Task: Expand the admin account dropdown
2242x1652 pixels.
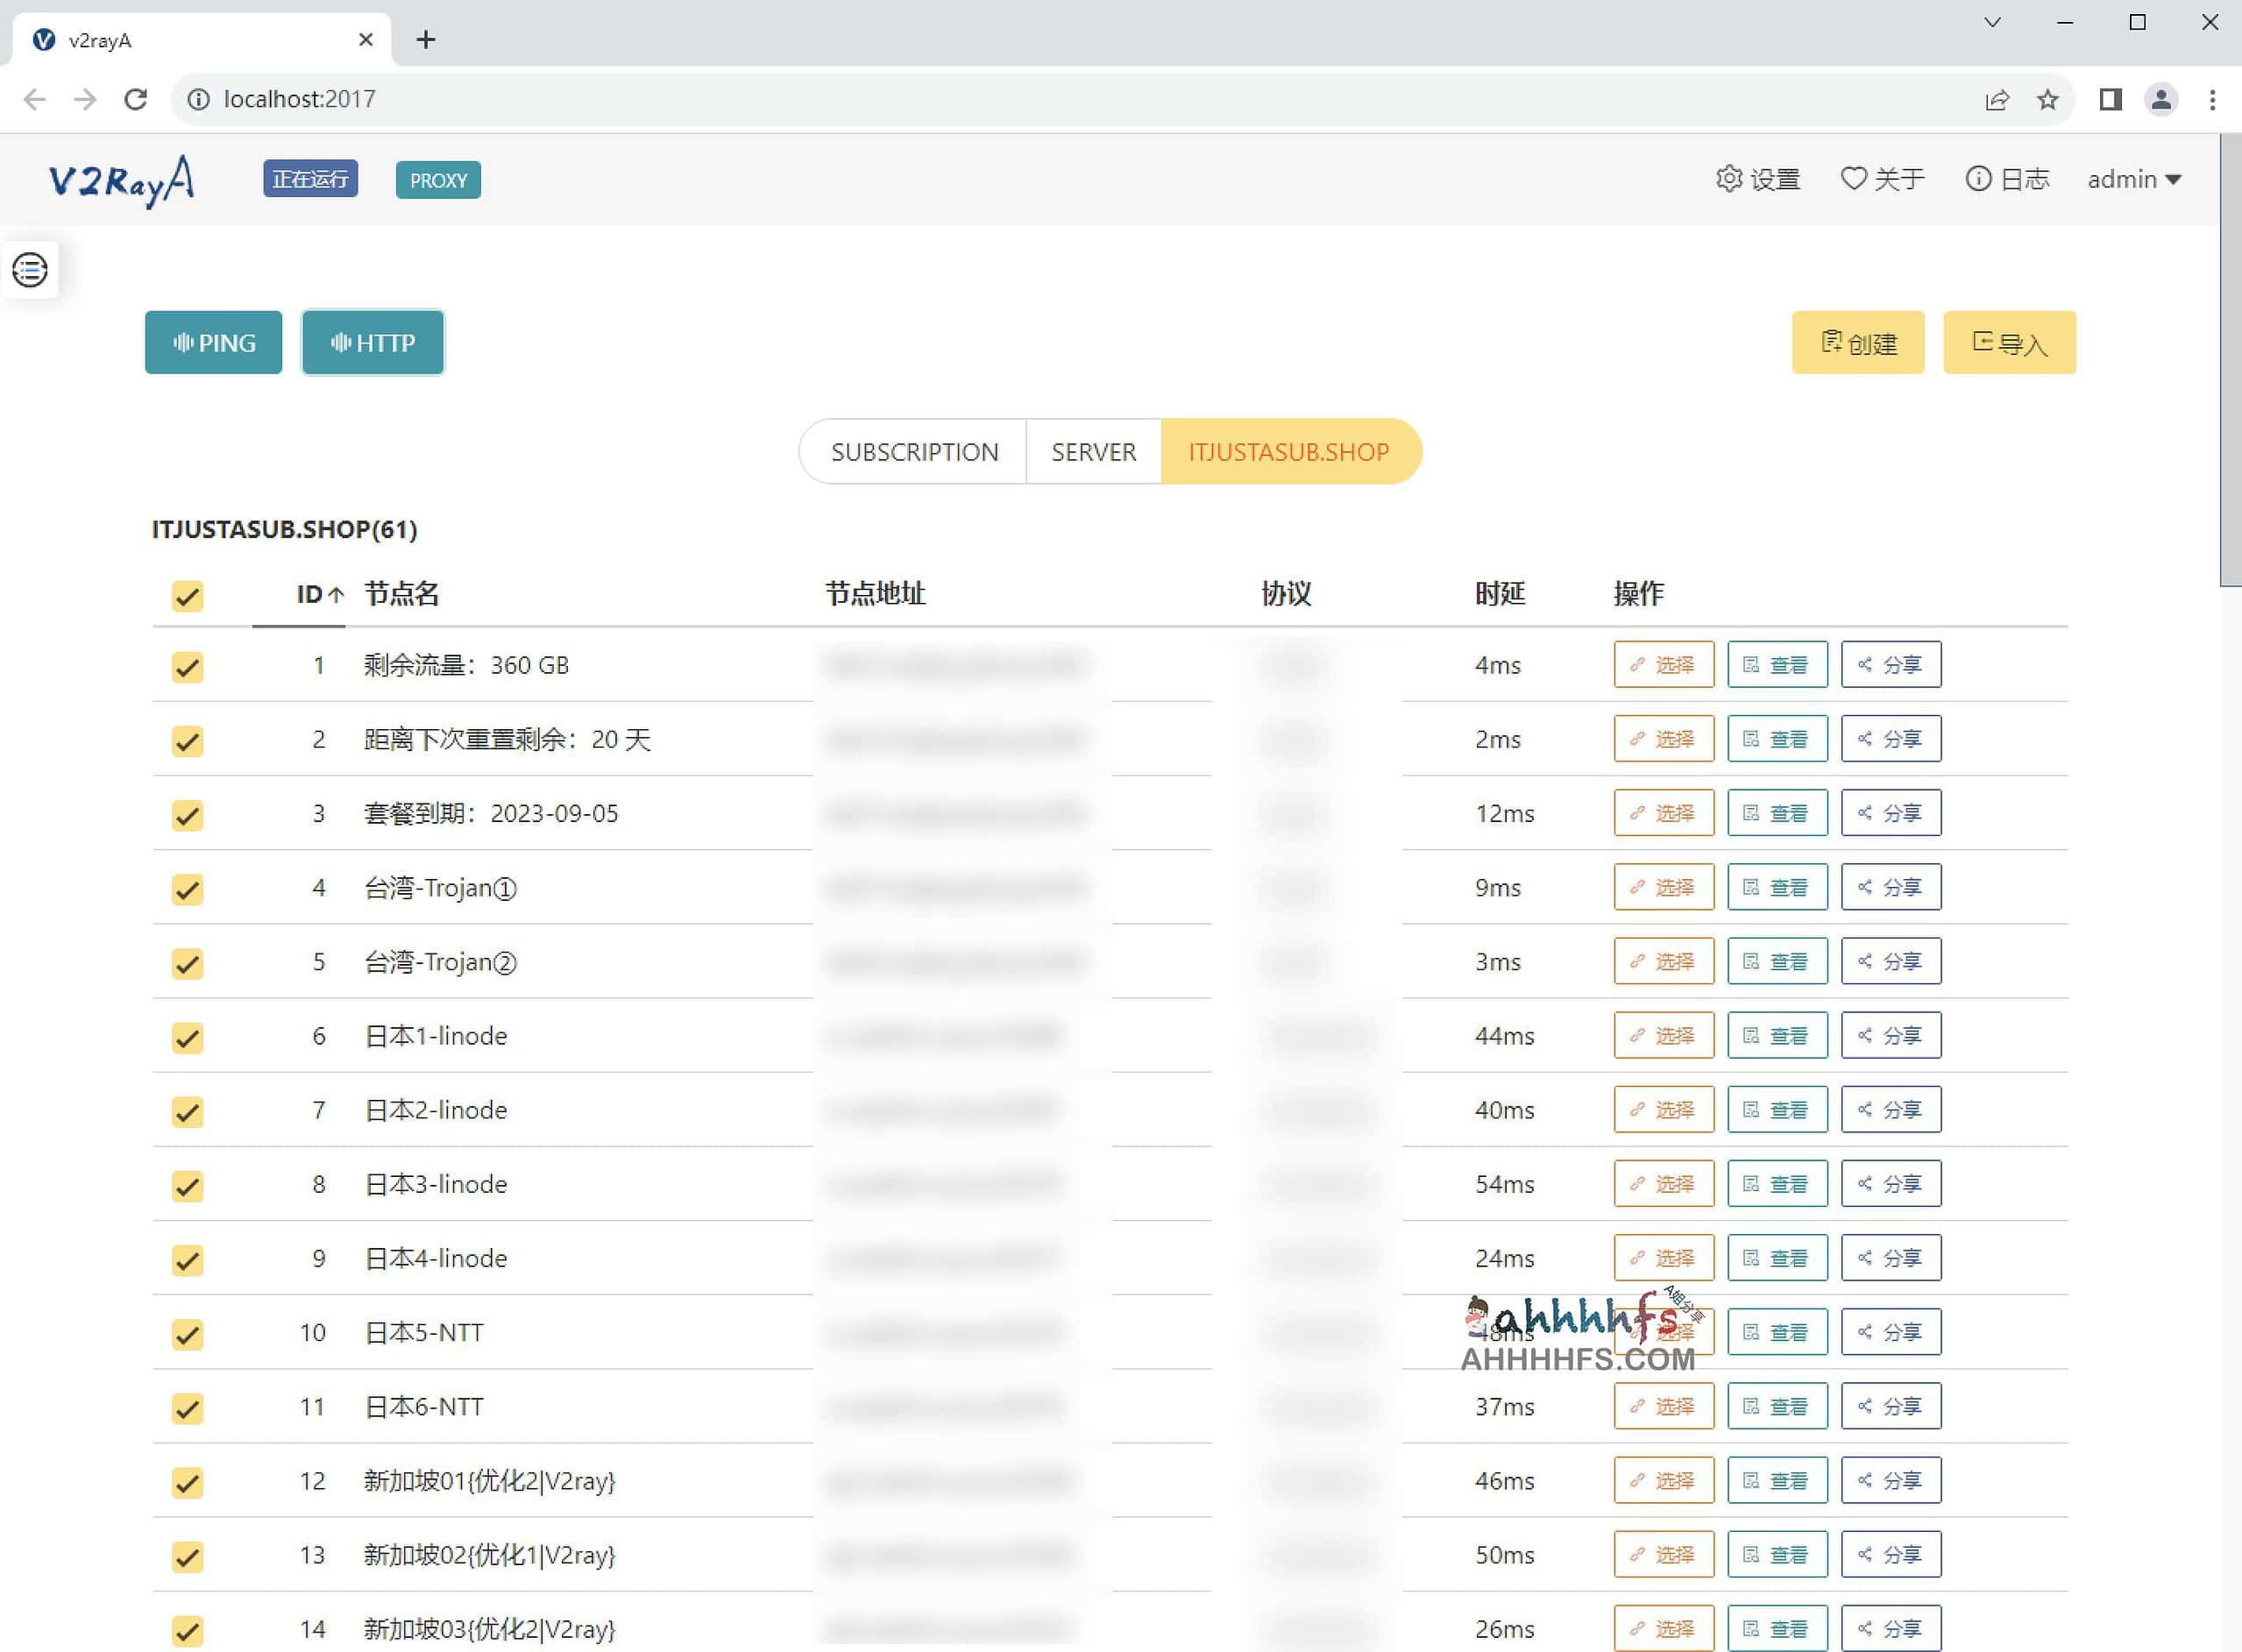Action: 2133,180
